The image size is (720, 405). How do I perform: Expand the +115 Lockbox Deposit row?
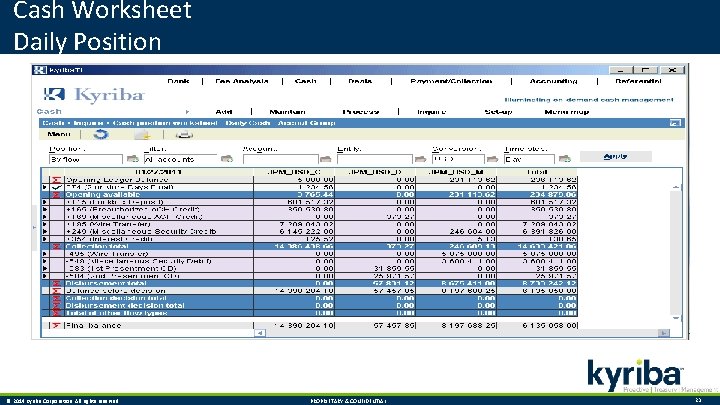[x=45, y=202]
